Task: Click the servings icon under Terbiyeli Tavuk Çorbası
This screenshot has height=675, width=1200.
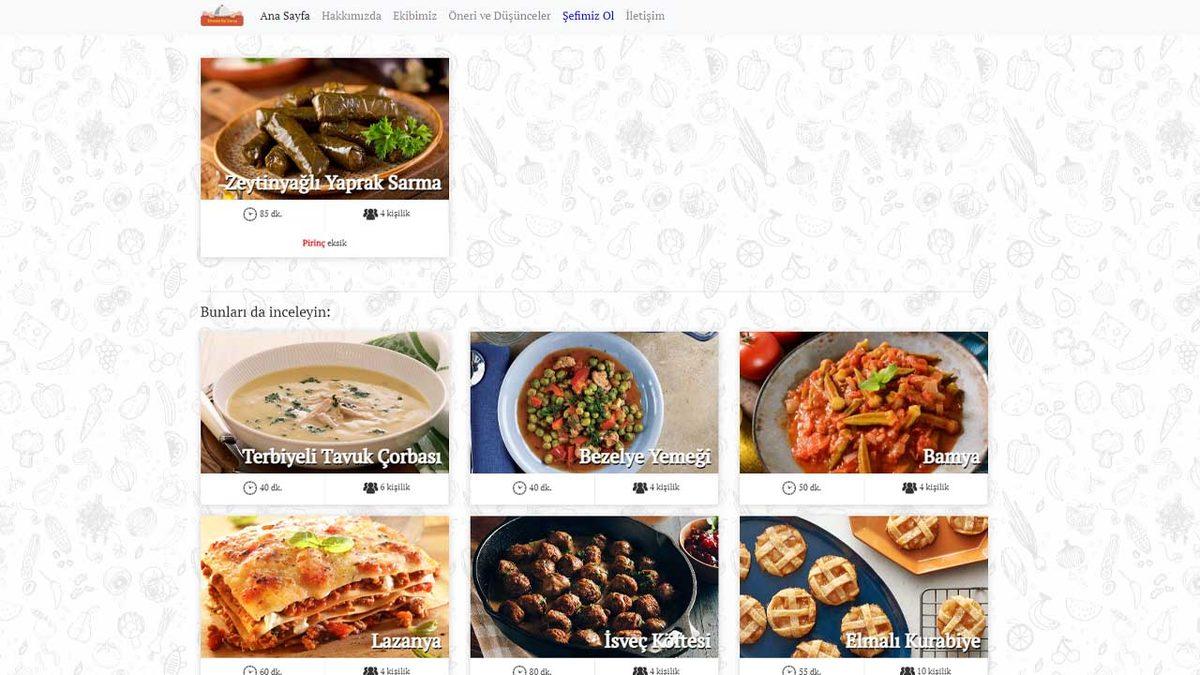Action: [x=370, y=488]
